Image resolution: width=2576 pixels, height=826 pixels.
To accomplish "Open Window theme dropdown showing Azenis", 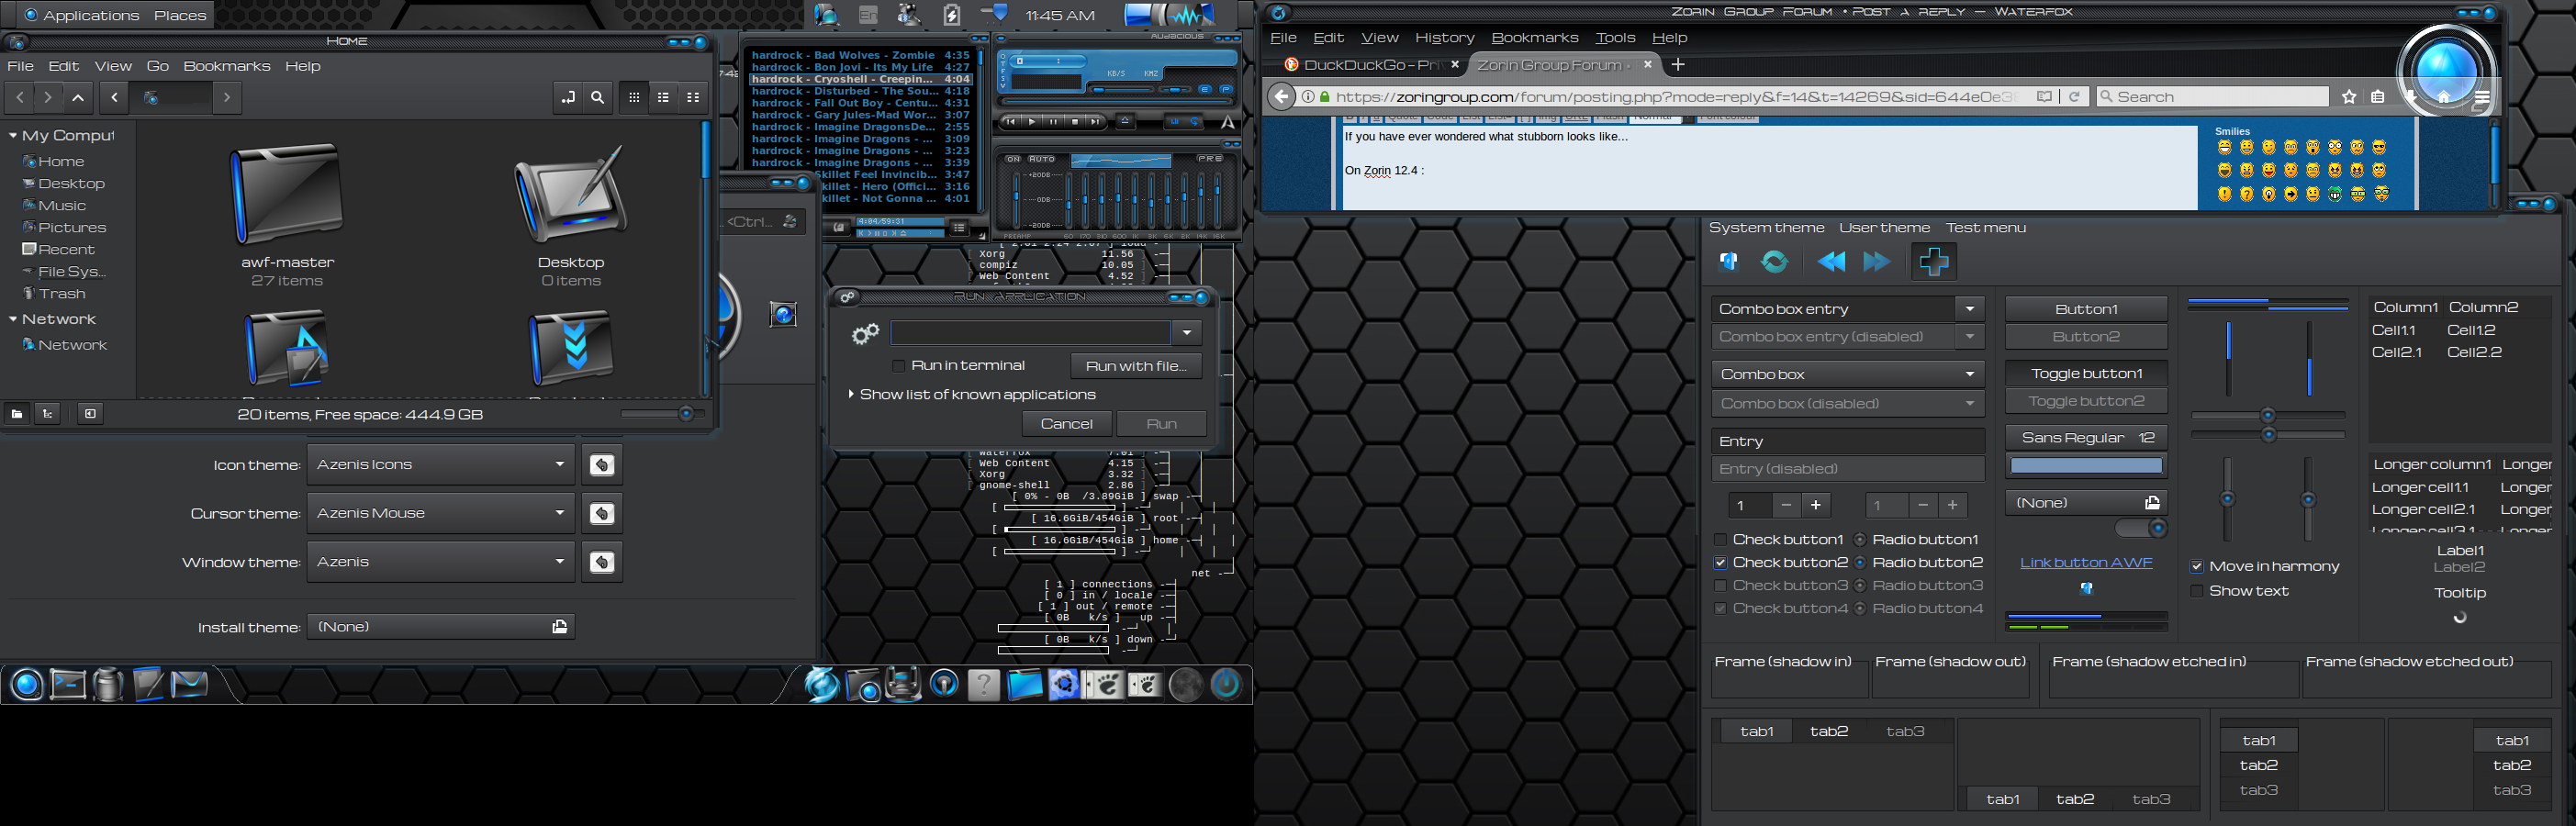I will click(x=441, y=562).
